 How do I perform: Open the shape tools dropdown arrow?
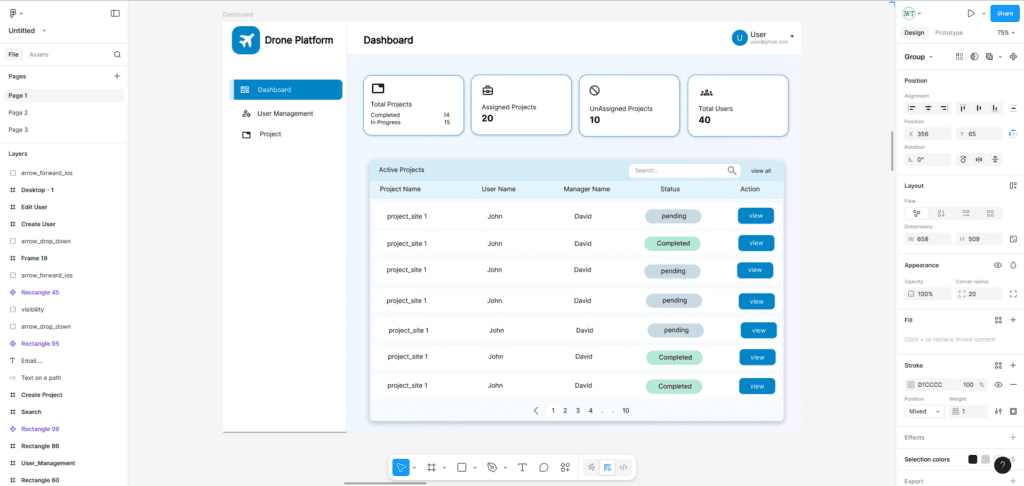coord(475,468)
